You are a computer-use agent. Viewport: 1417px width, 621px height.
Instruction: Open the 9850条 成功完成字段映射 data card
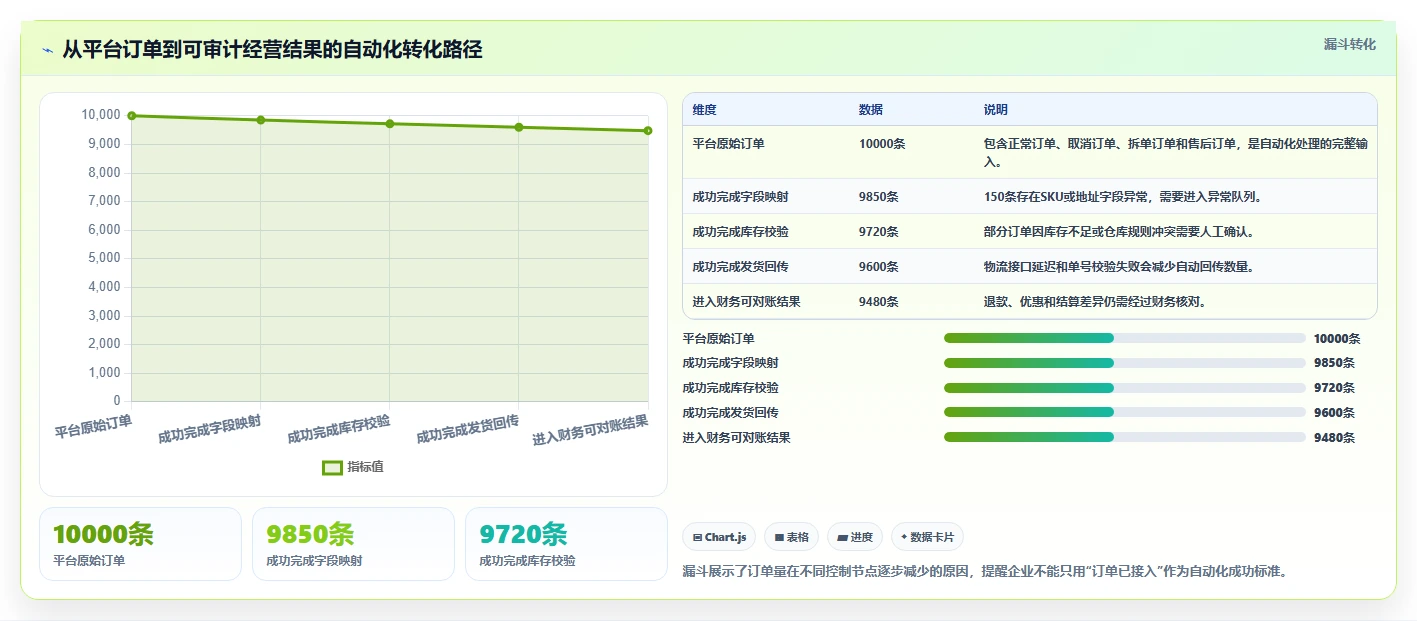[353, 544]
